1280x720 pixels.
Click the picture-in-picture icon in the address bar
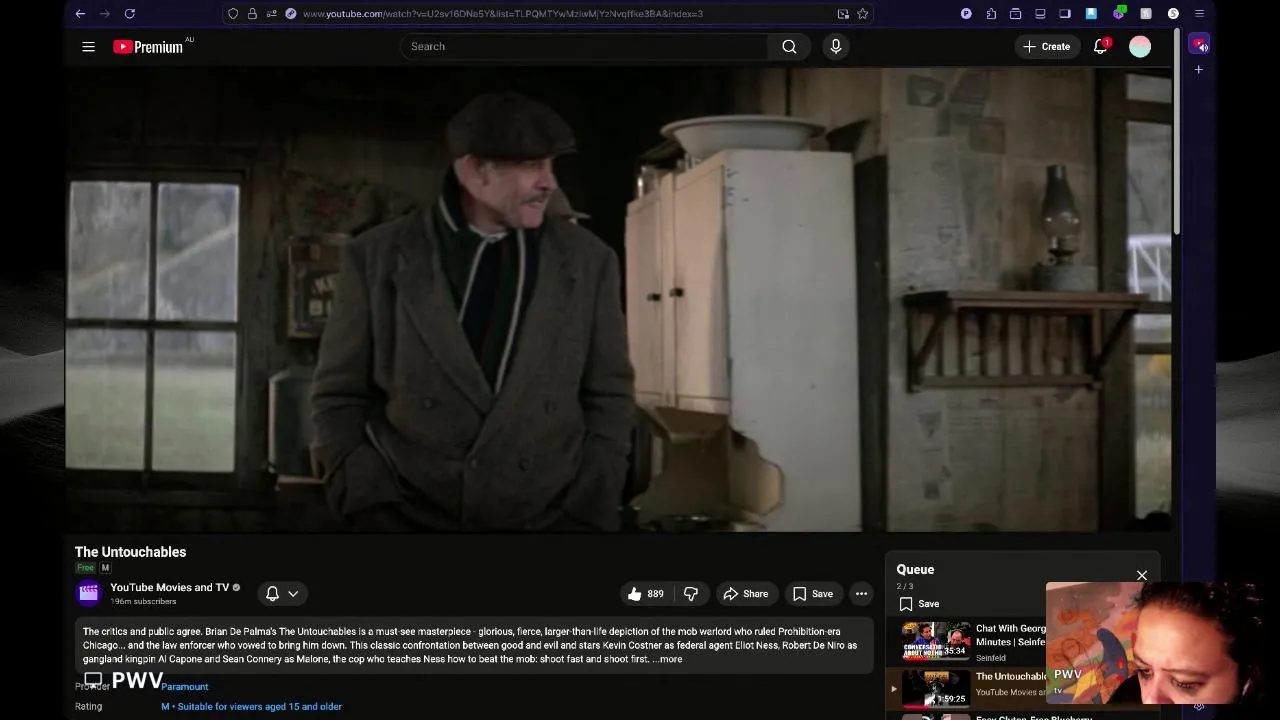(843, 14)
